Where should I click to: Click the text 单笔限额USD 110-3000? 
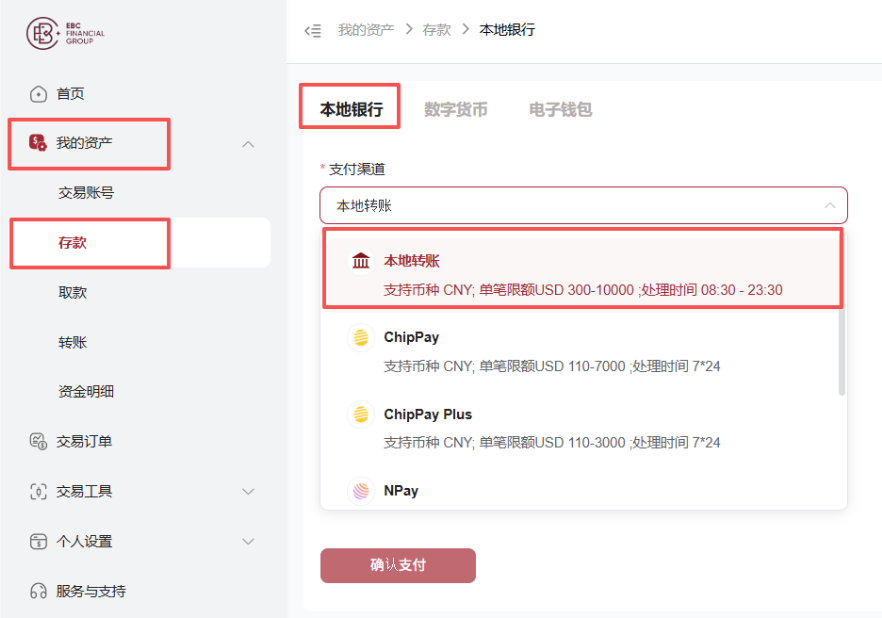552,443
